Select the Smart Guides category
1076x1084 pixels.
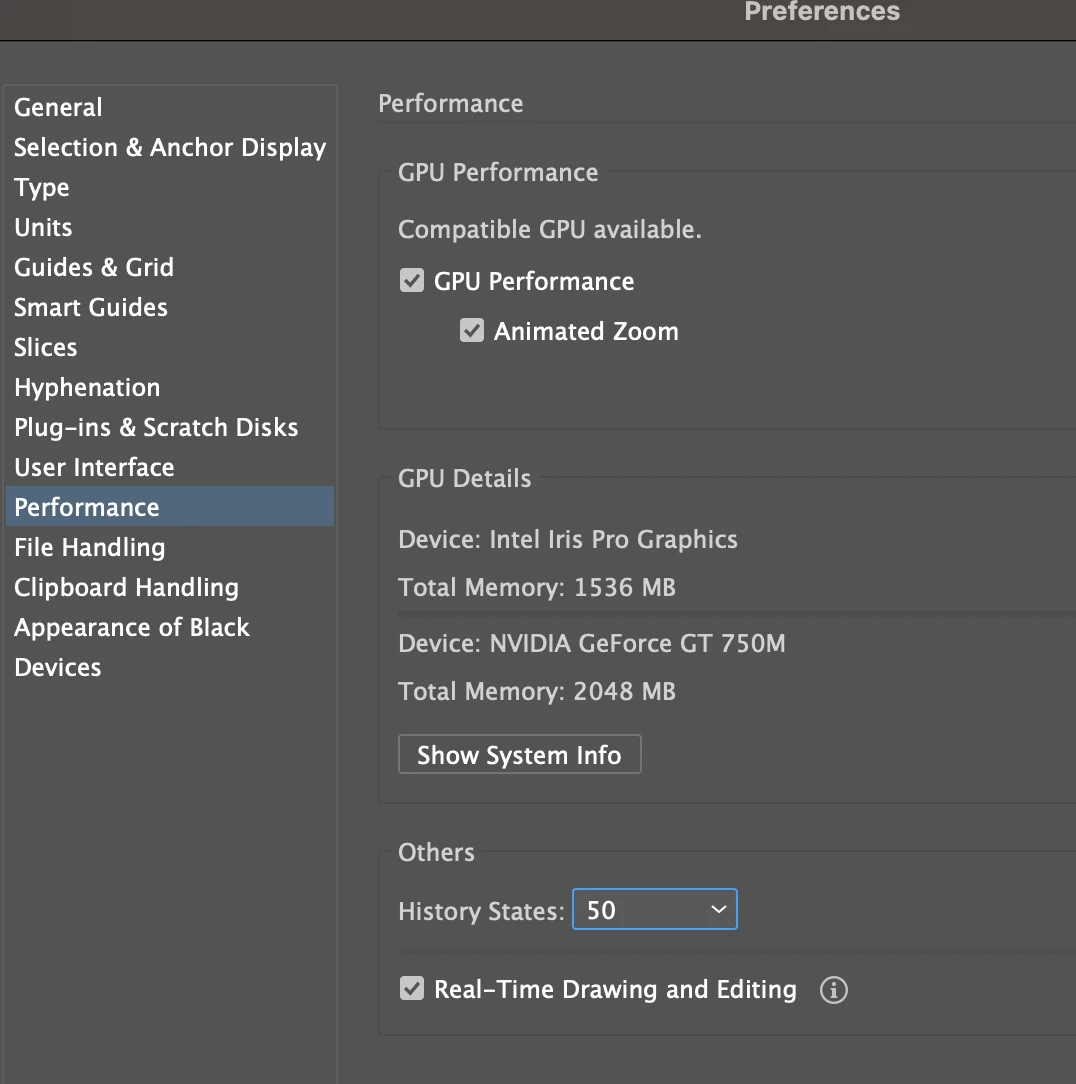91,307
